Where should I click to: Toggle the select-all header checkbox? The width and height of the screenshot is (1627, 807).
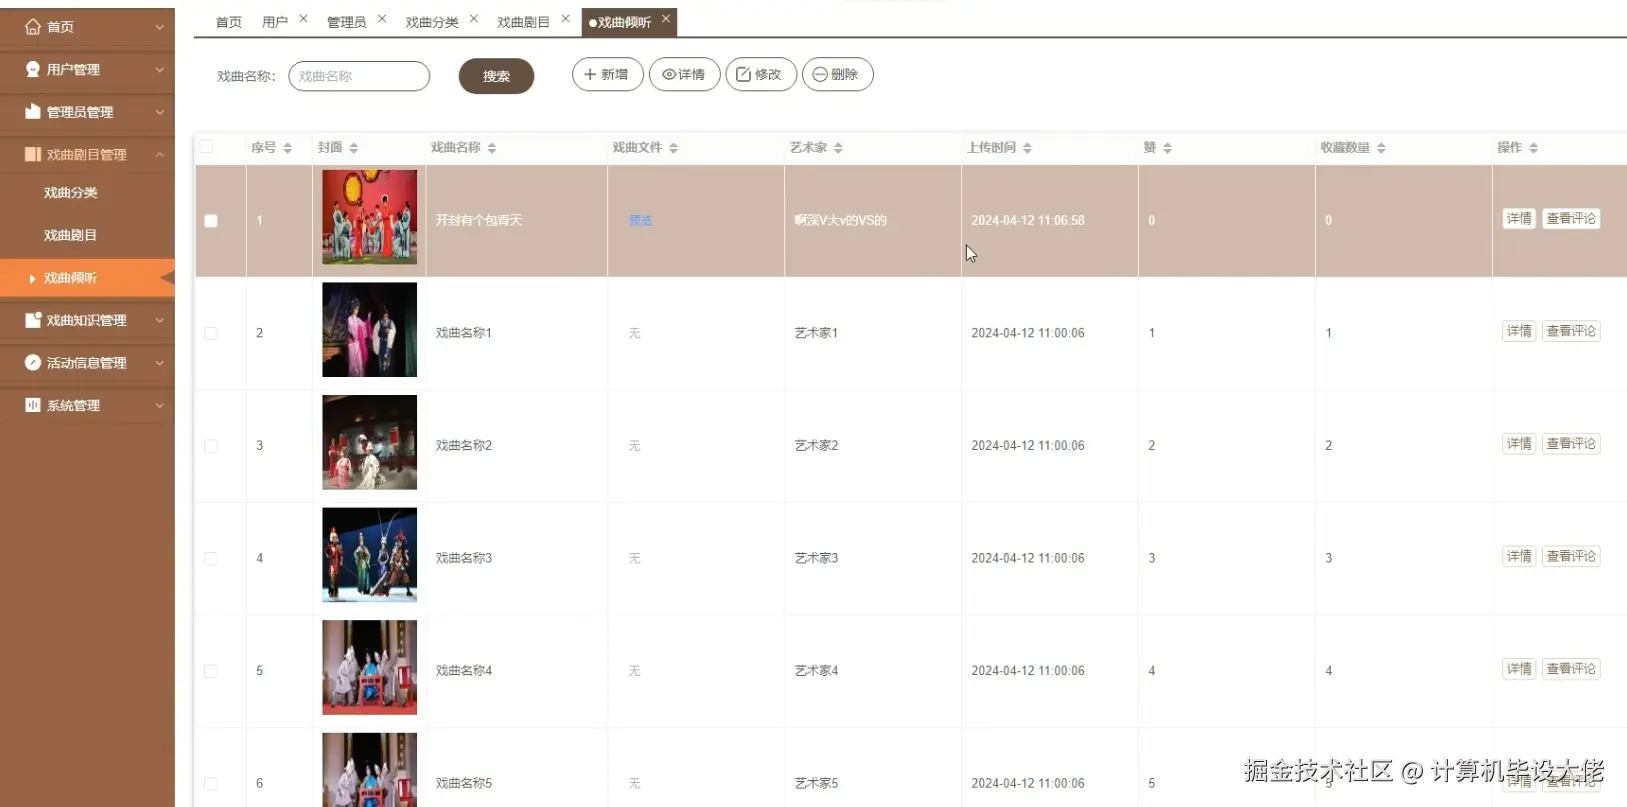click(x=206, y=147)
